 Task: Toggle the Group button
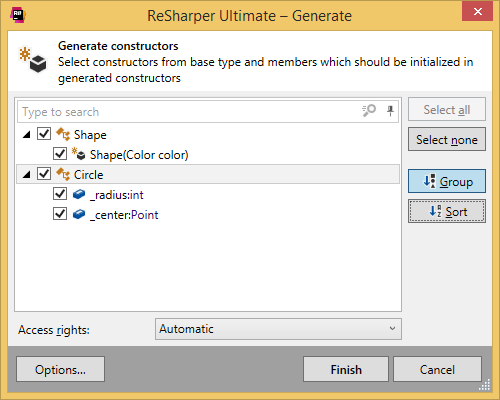click(x=447, y=181)
